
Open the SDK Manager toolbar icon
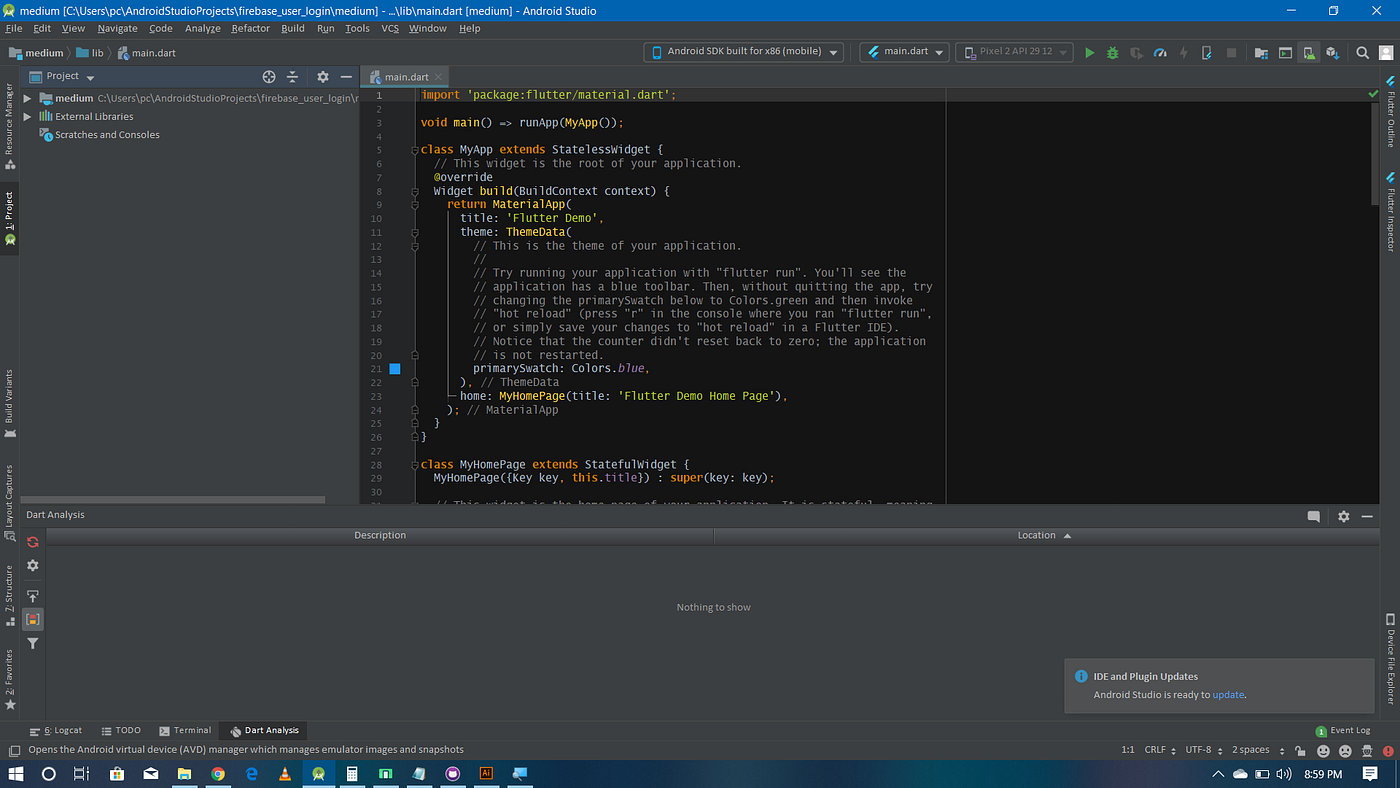pyautogui.click(x=1331, y=52)
